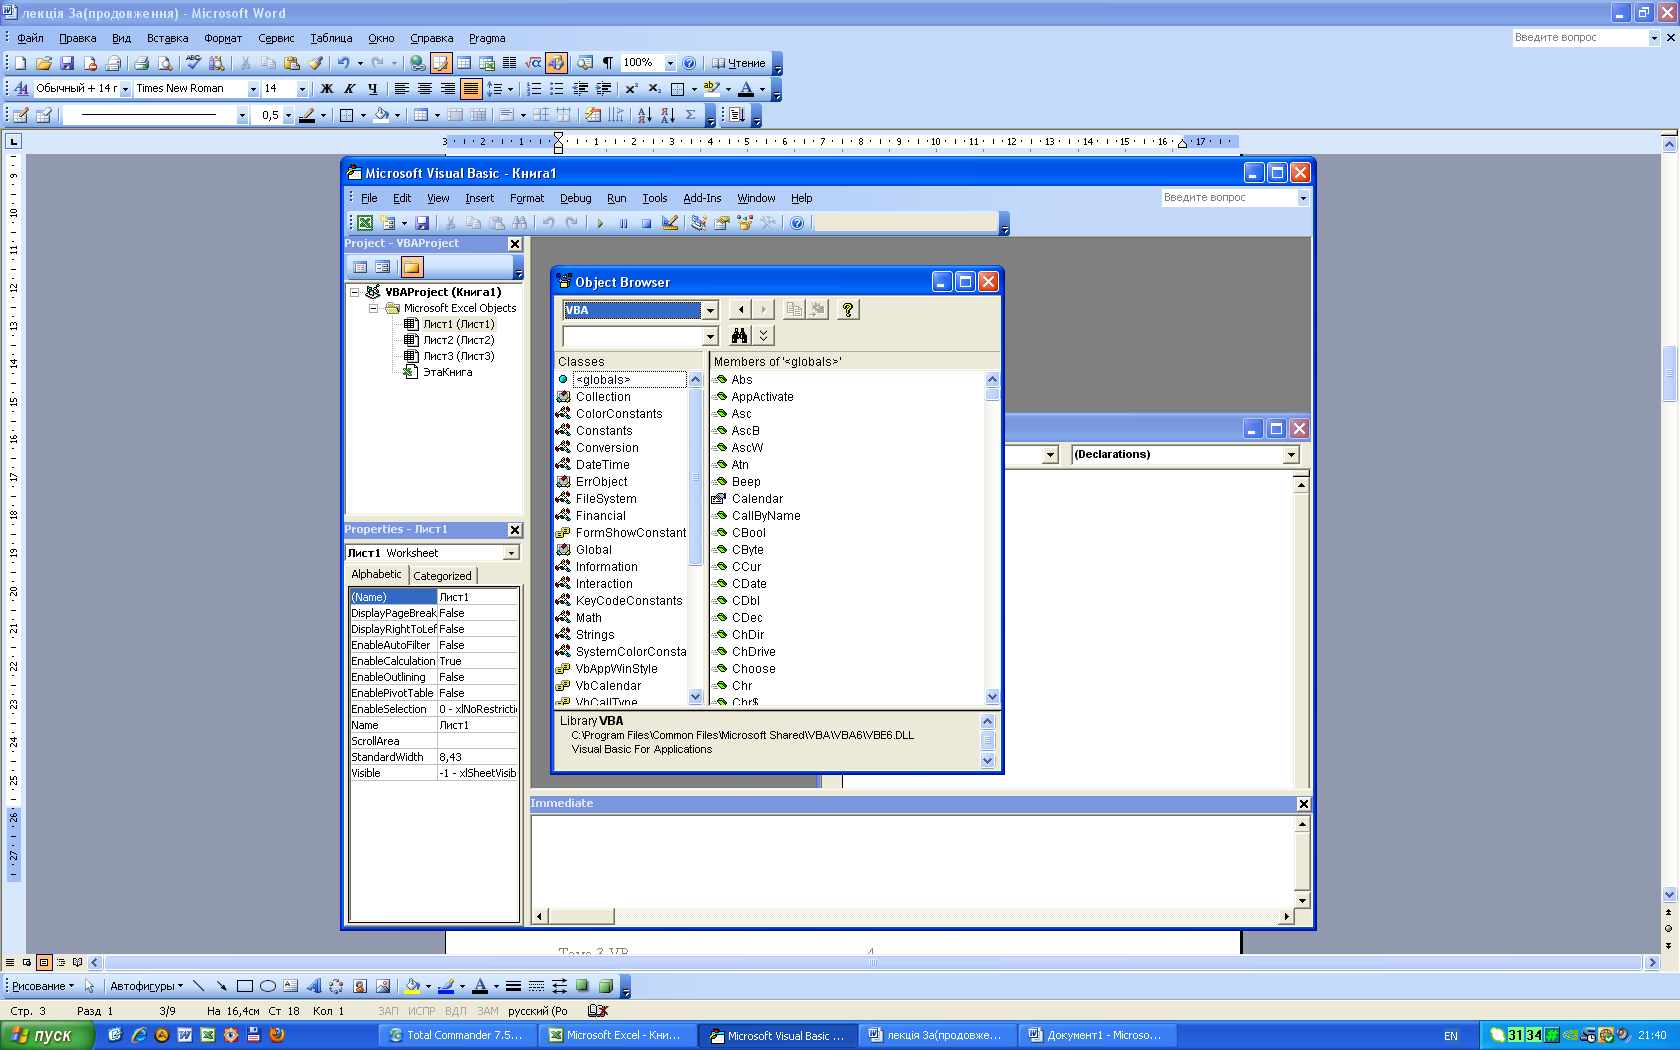Open the Лист1 Worksheet object dropdown
This screenshot has height=1050, width=1680.
point(511,553)
